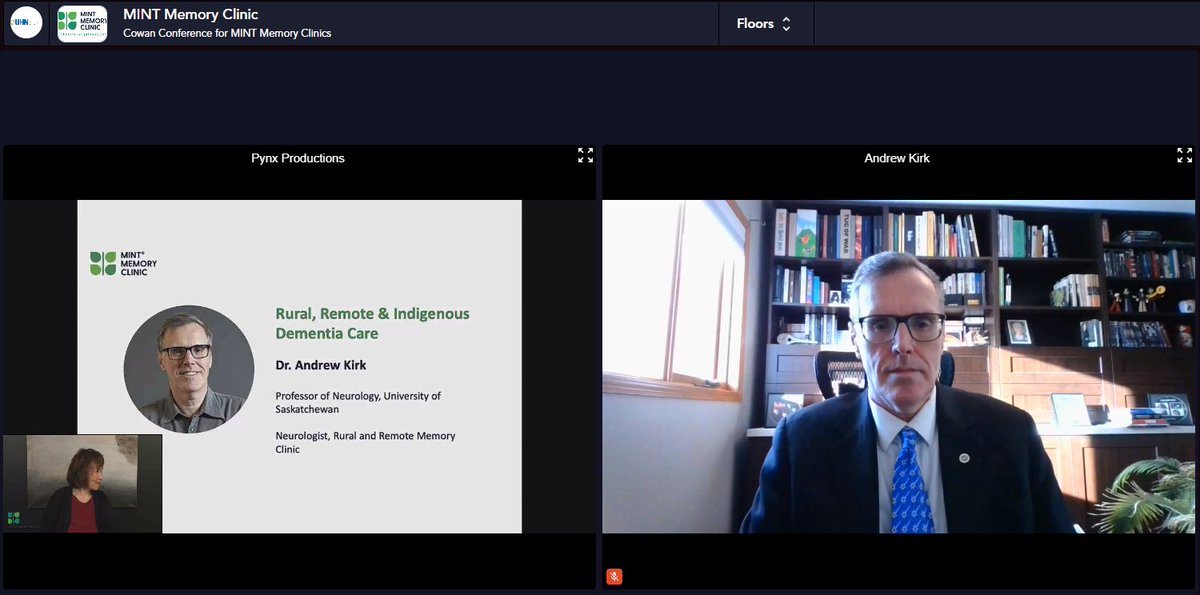Click the picture-in-picture host video thumbnail
The image size is (1200, 595).
click(82, 483)
